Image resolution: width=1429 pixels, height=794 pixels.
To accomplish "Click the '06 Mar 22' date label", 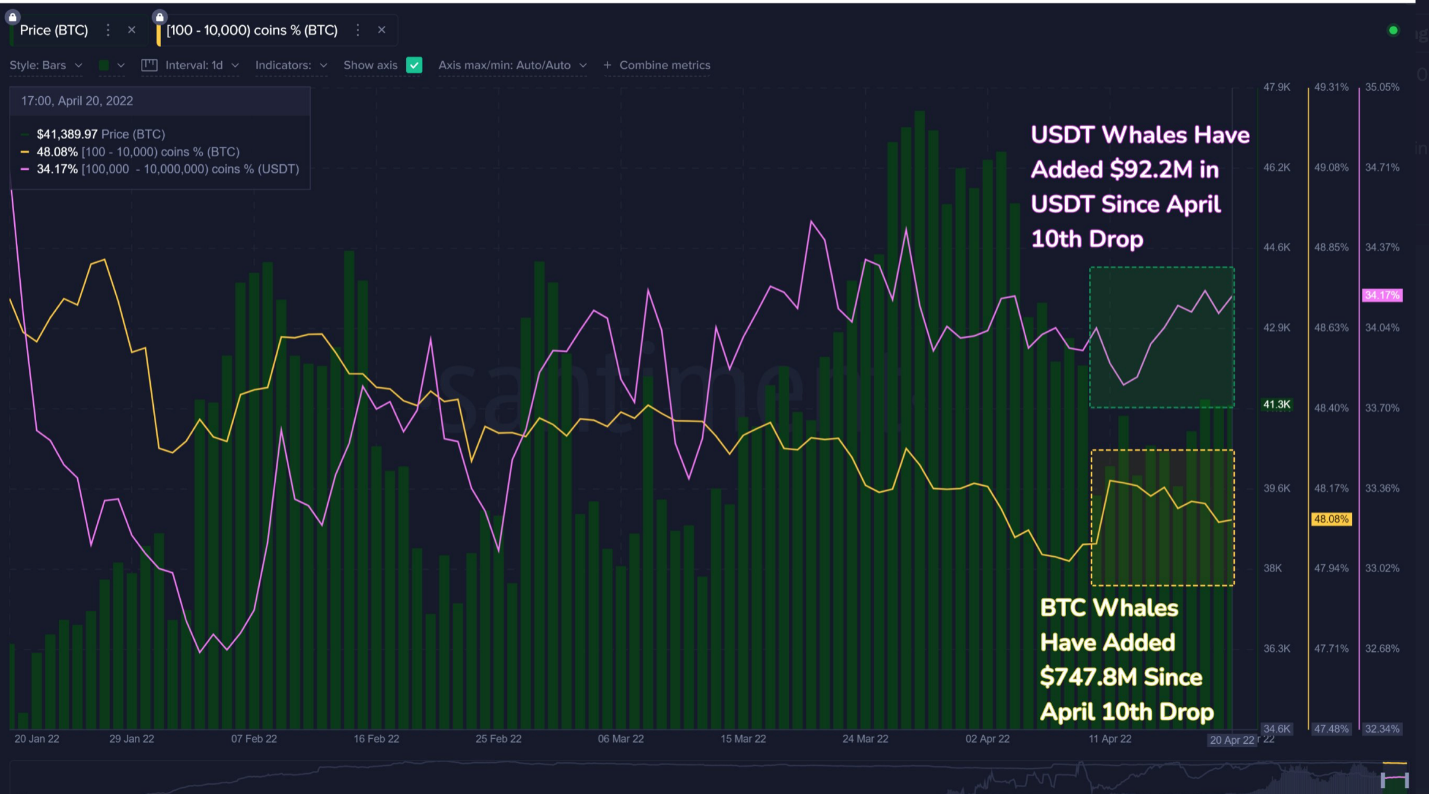I will (621, 739).
